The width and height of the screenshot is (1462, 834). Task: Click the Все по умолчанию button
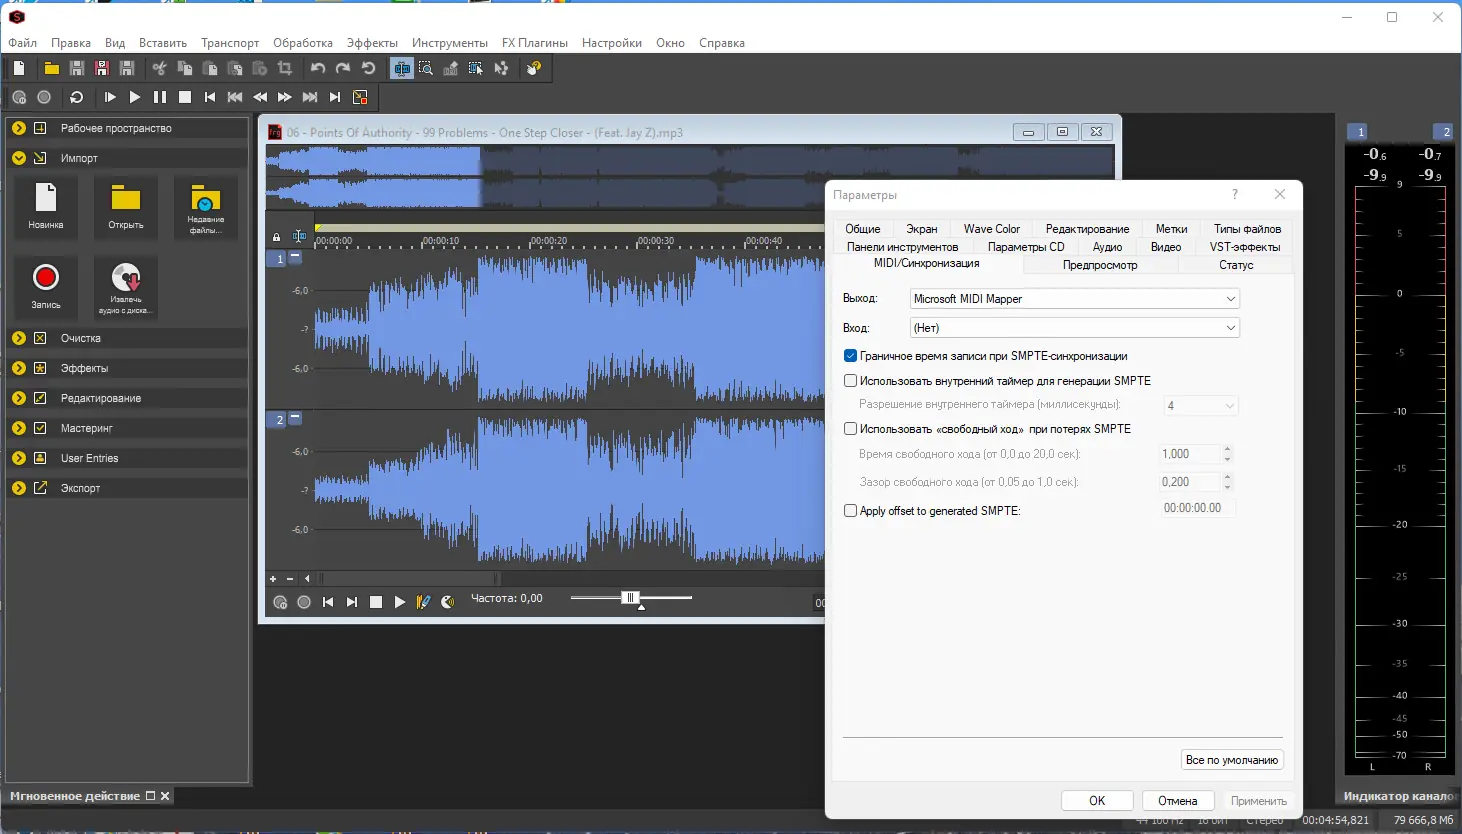click(1231, 760)
